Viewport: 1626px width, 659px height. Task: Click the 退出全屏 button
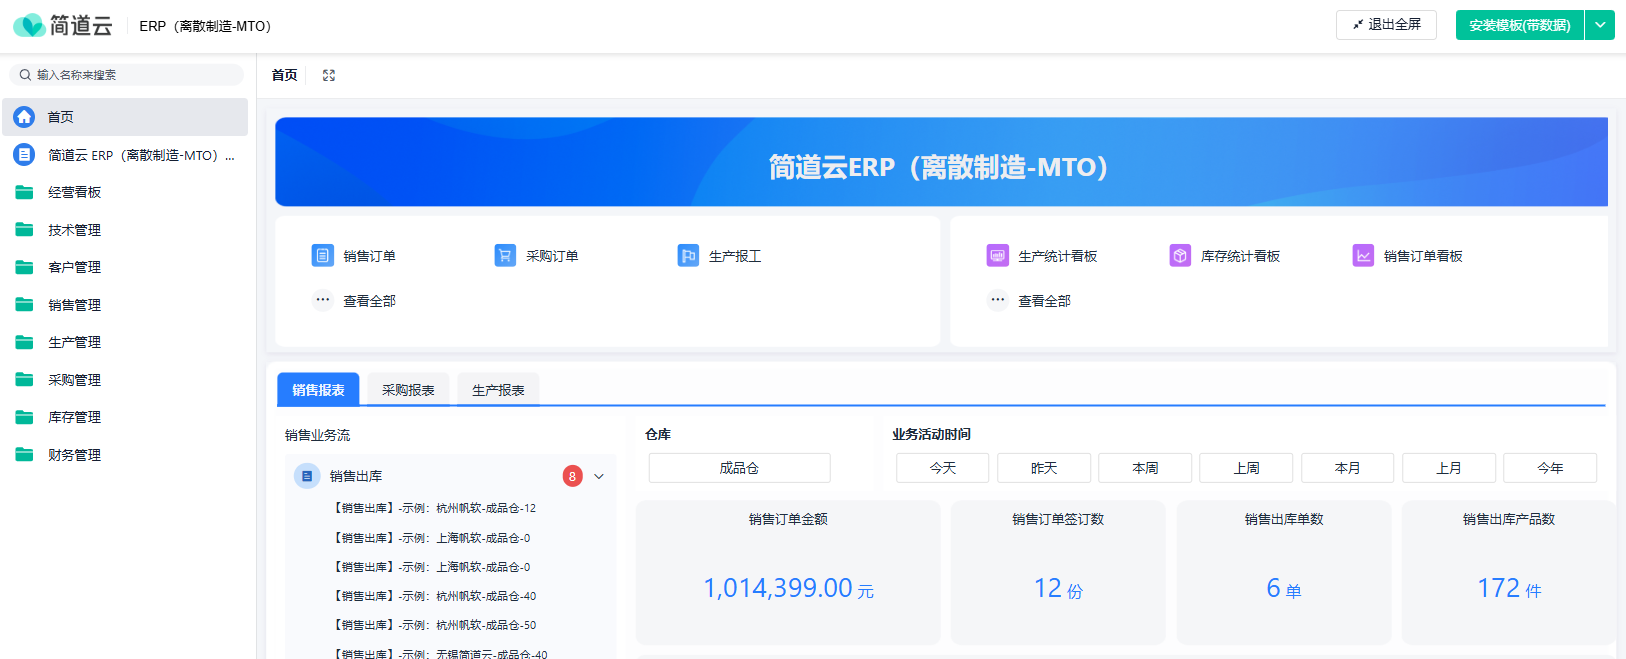(1386, 25)
